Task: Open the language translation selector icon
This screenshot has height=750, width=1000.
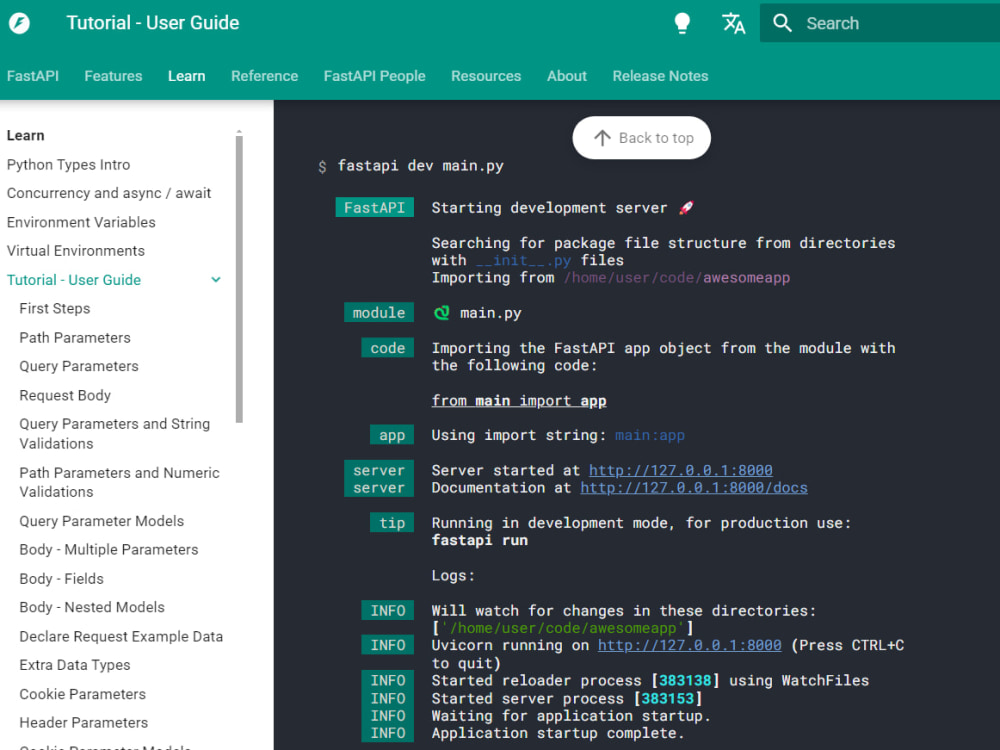Action: pyautogui.click(x=733, y=24)
